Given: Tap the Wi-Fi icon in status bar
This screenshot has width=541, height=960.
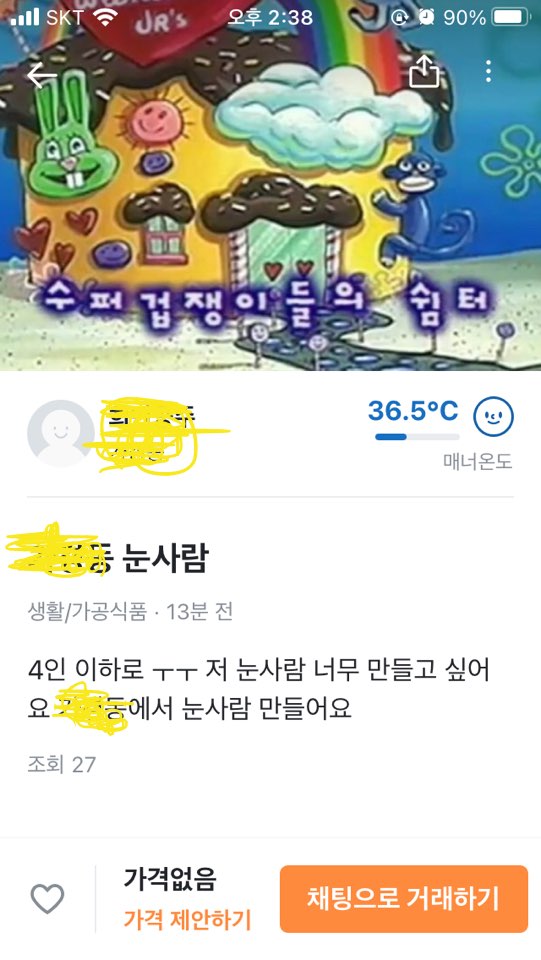Looking at the screenshot, I should (105, 17).
